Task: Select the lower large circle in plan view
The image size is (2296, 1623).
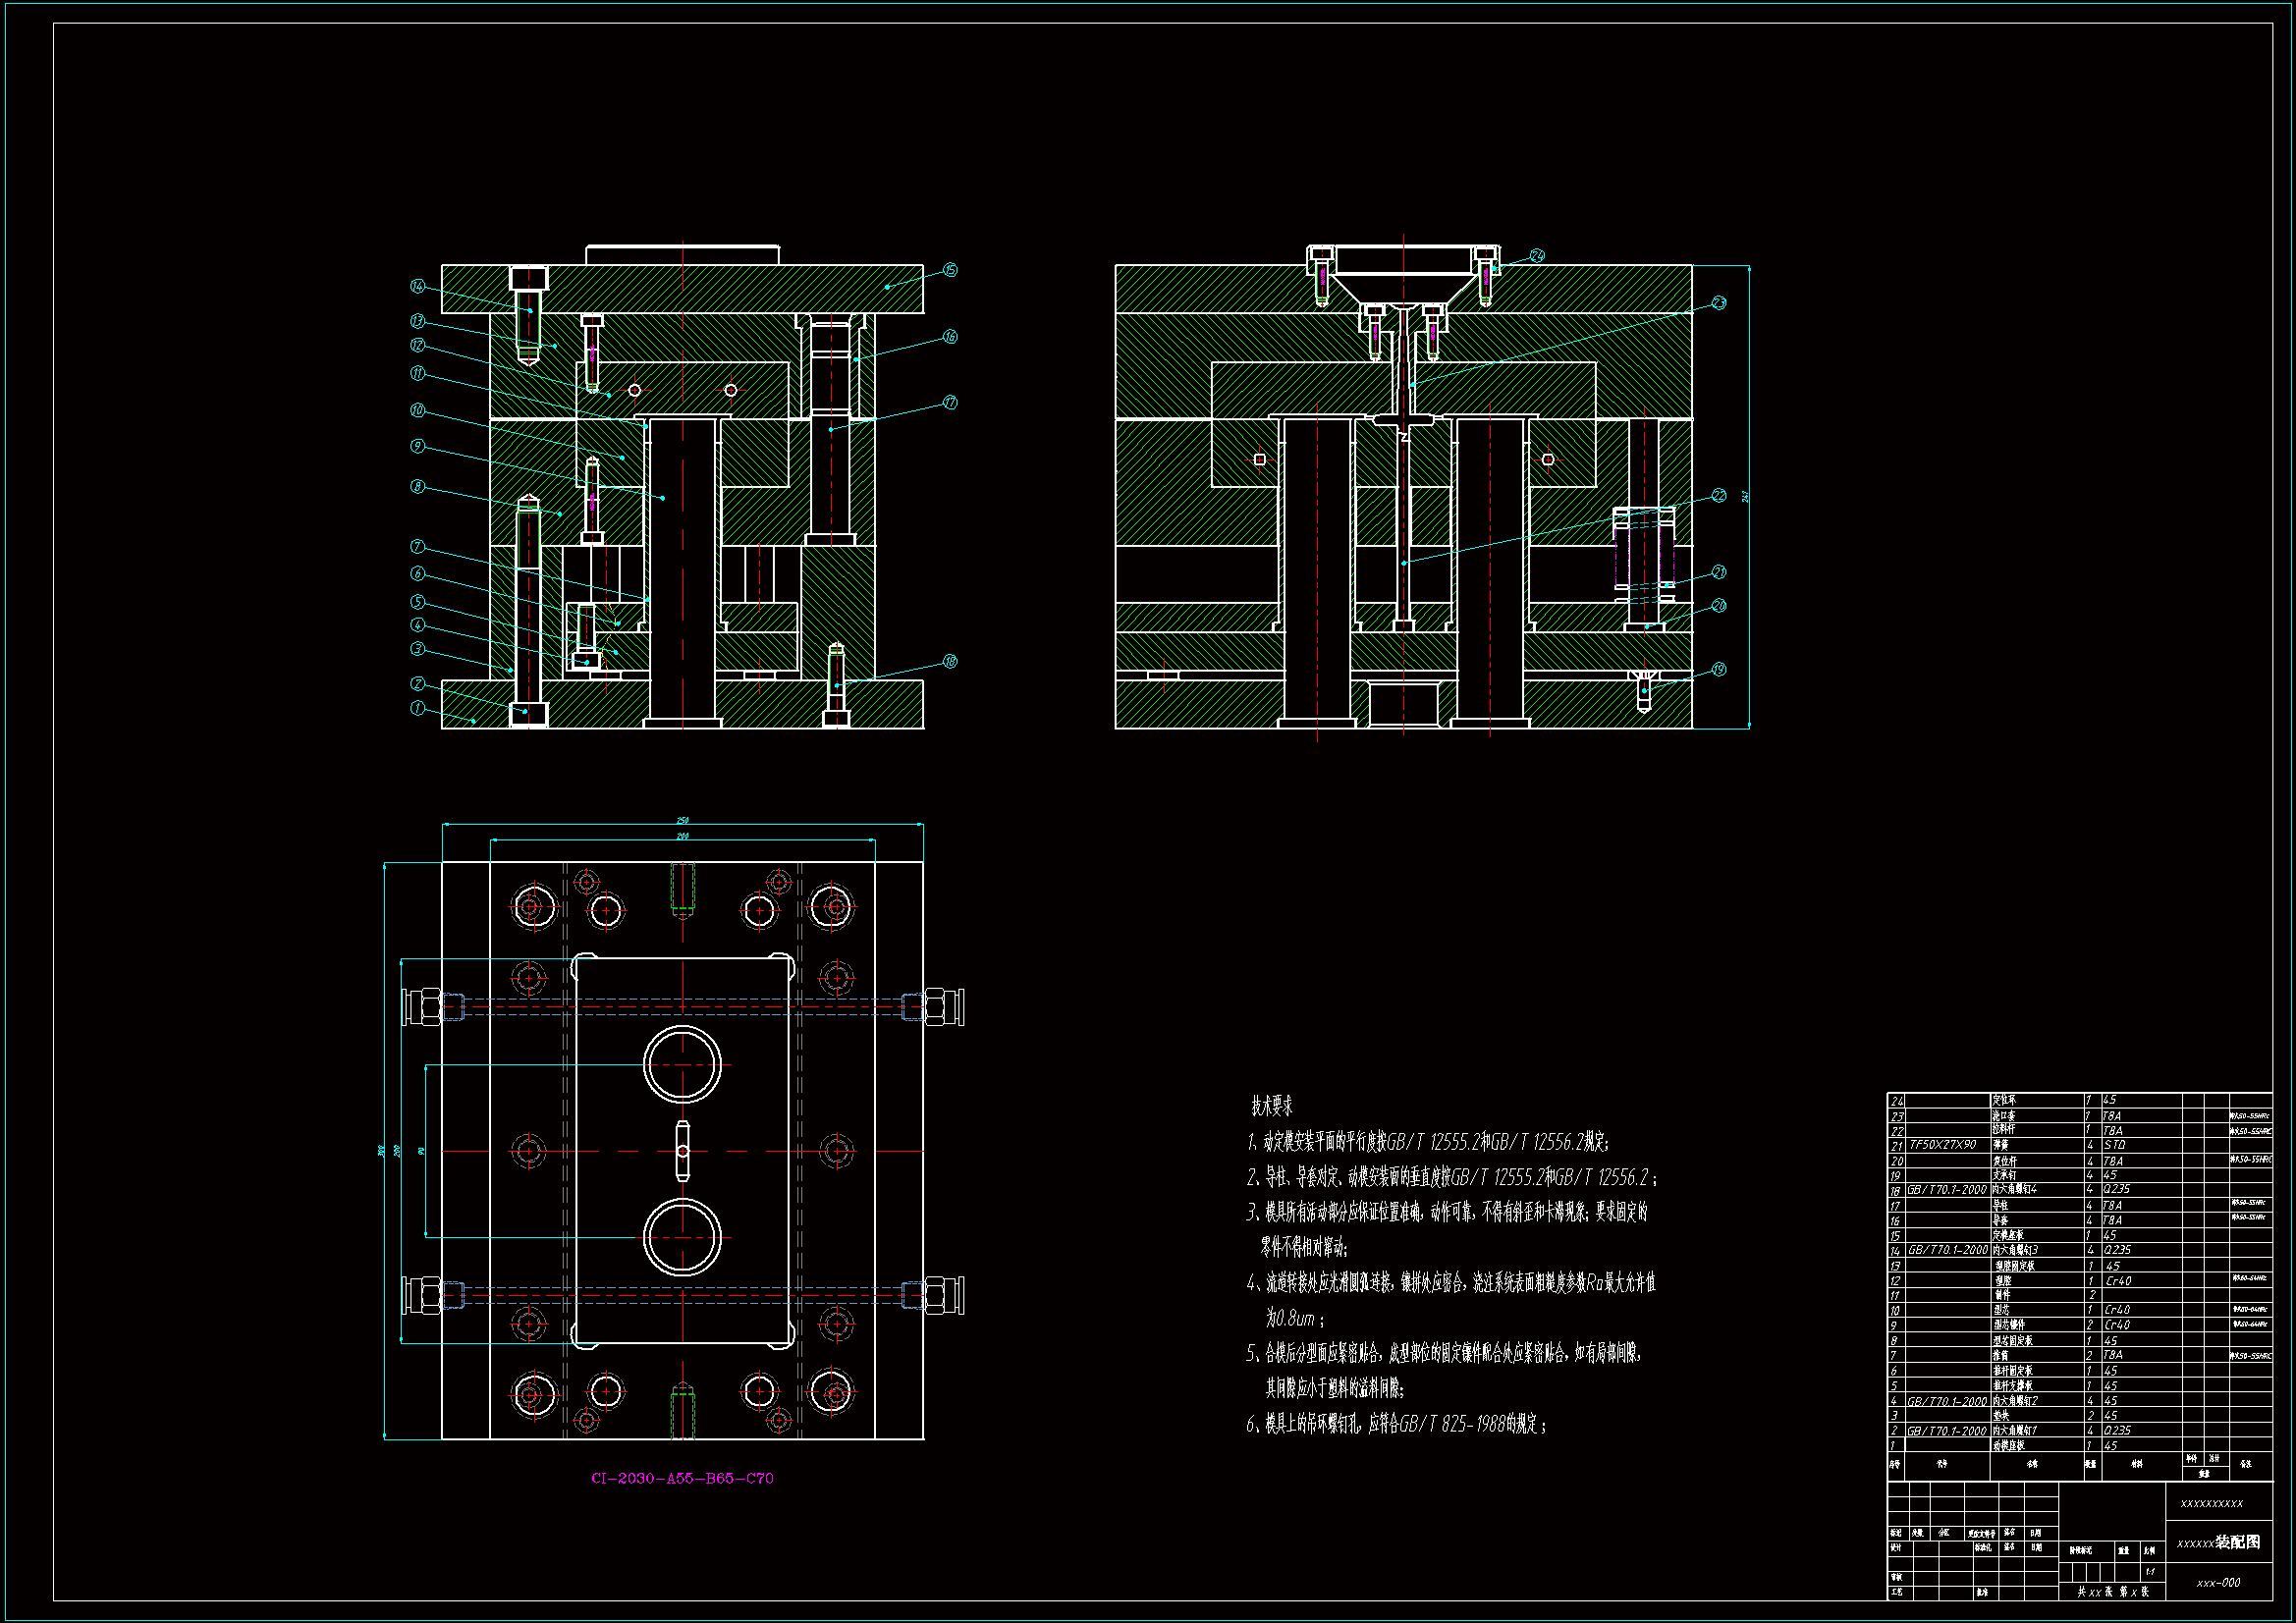Action: [x=682, y=1238]
